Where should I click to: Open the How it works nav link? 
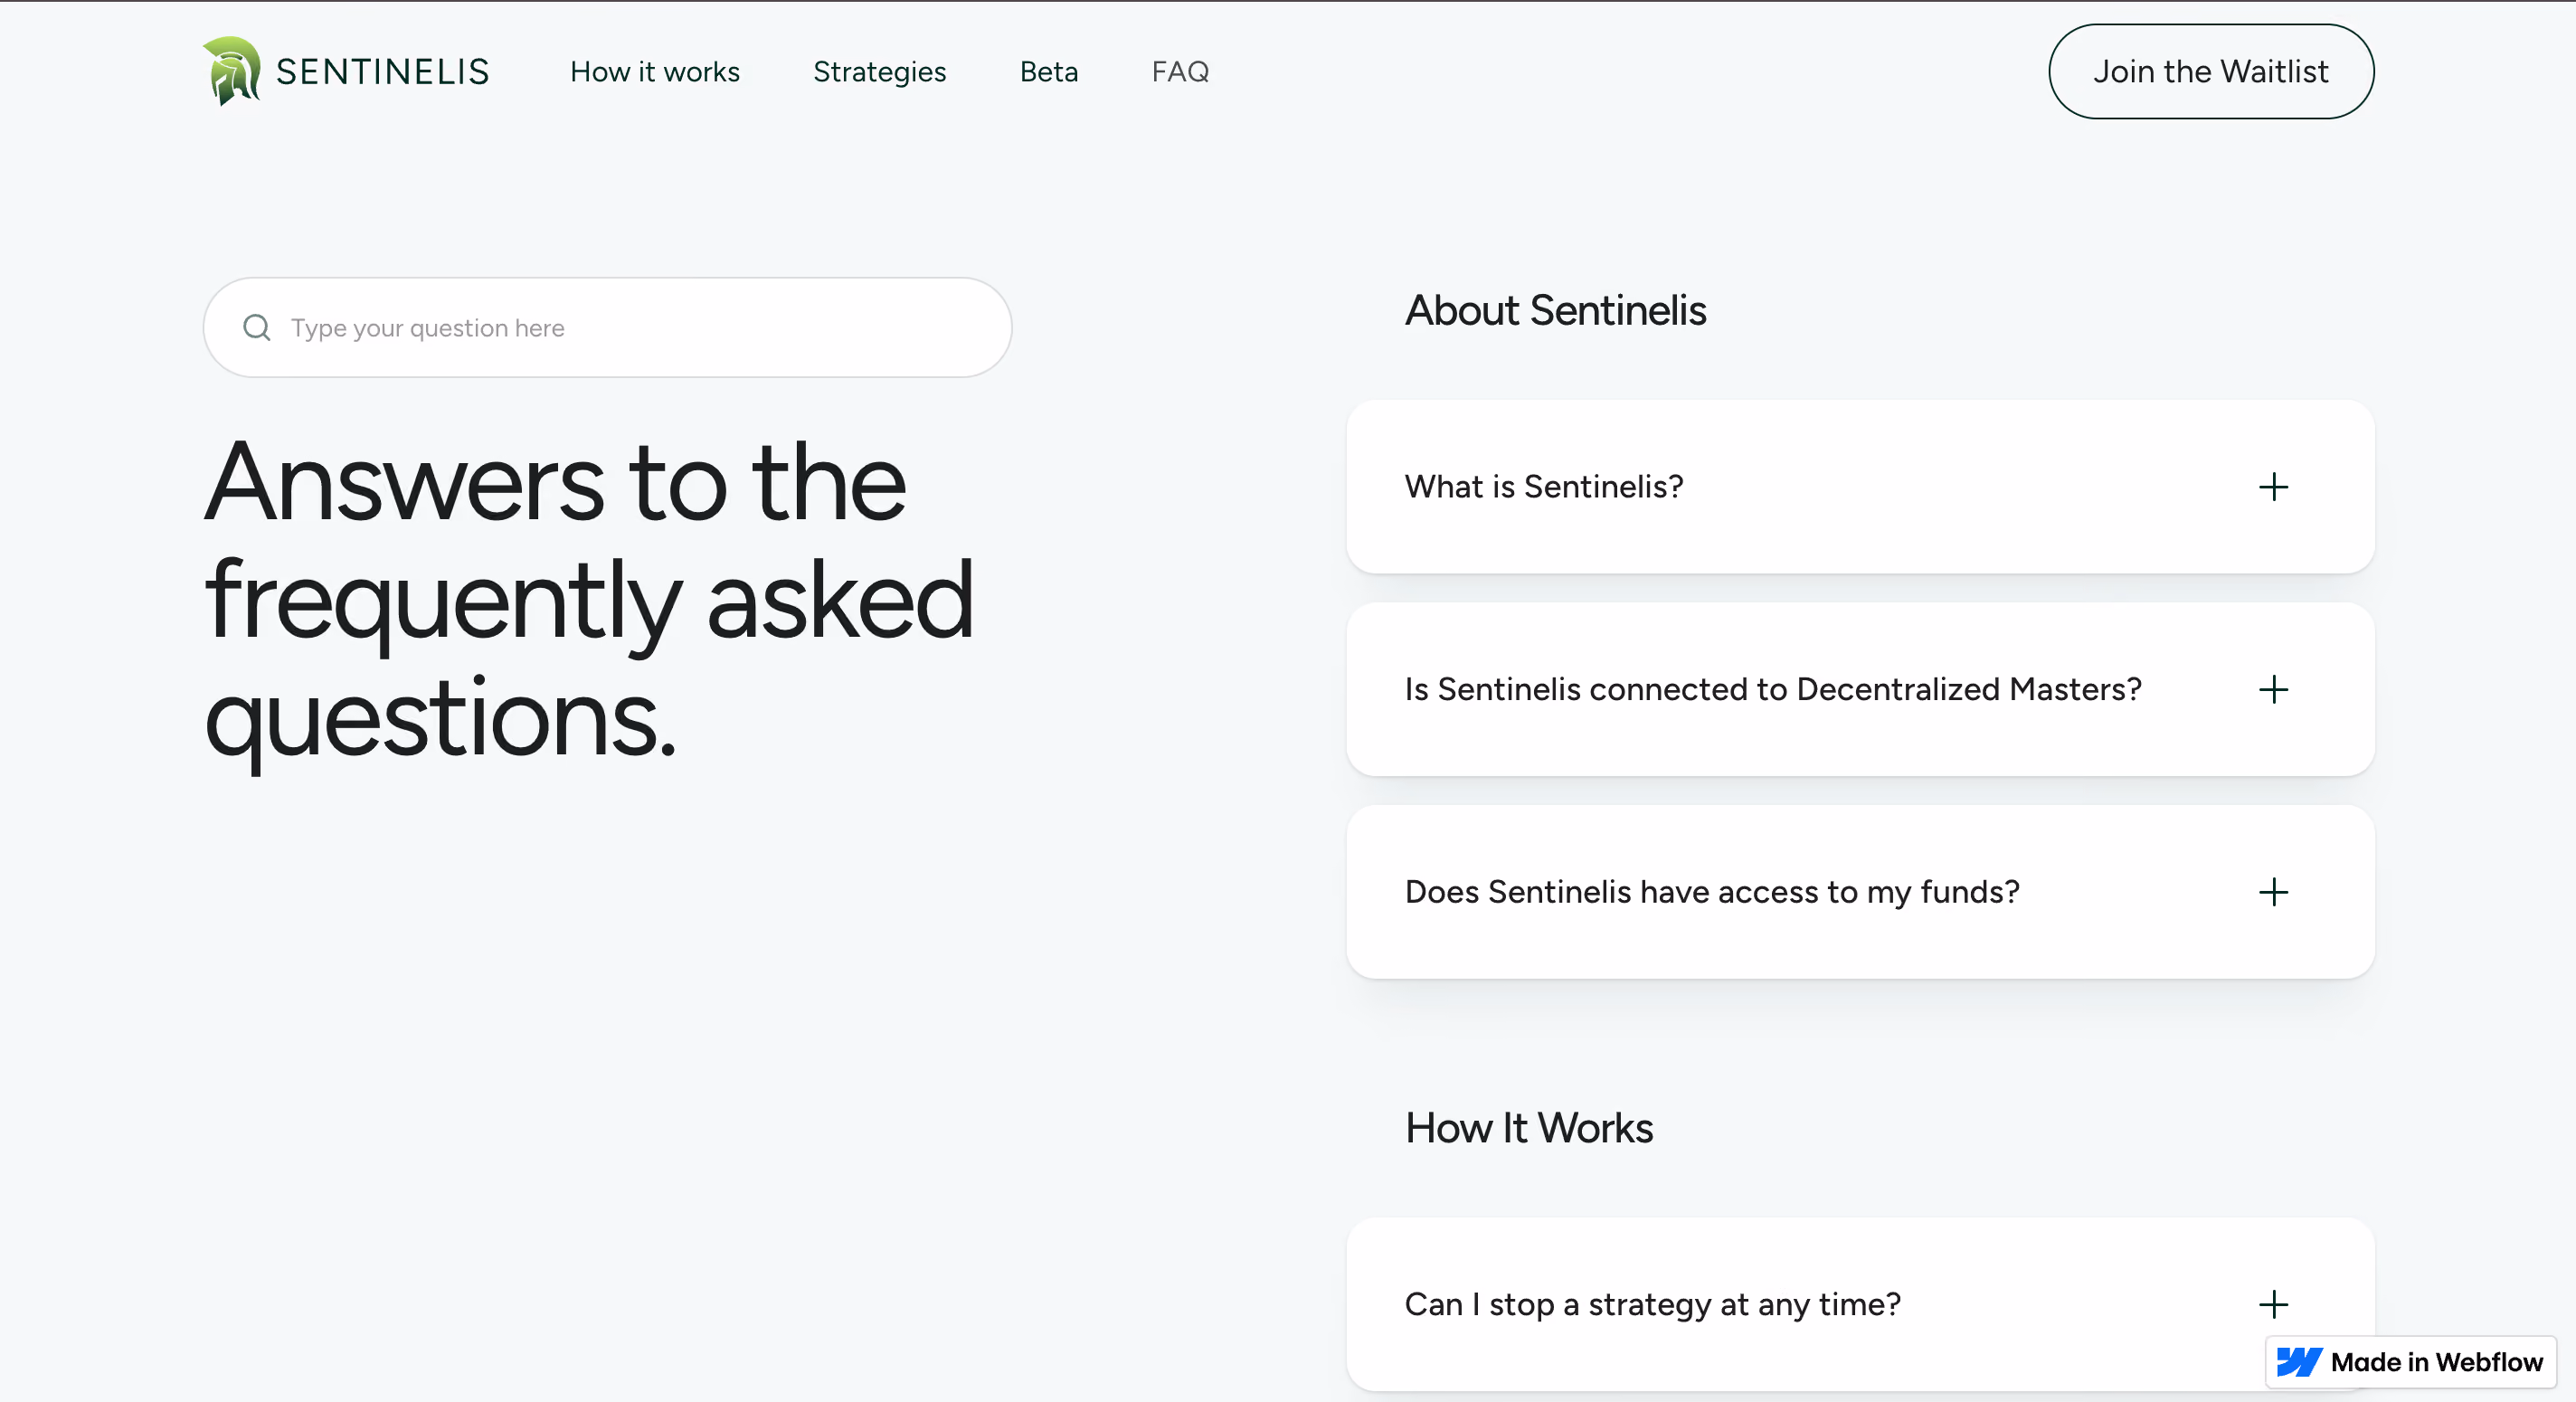(x=655, y=72)
